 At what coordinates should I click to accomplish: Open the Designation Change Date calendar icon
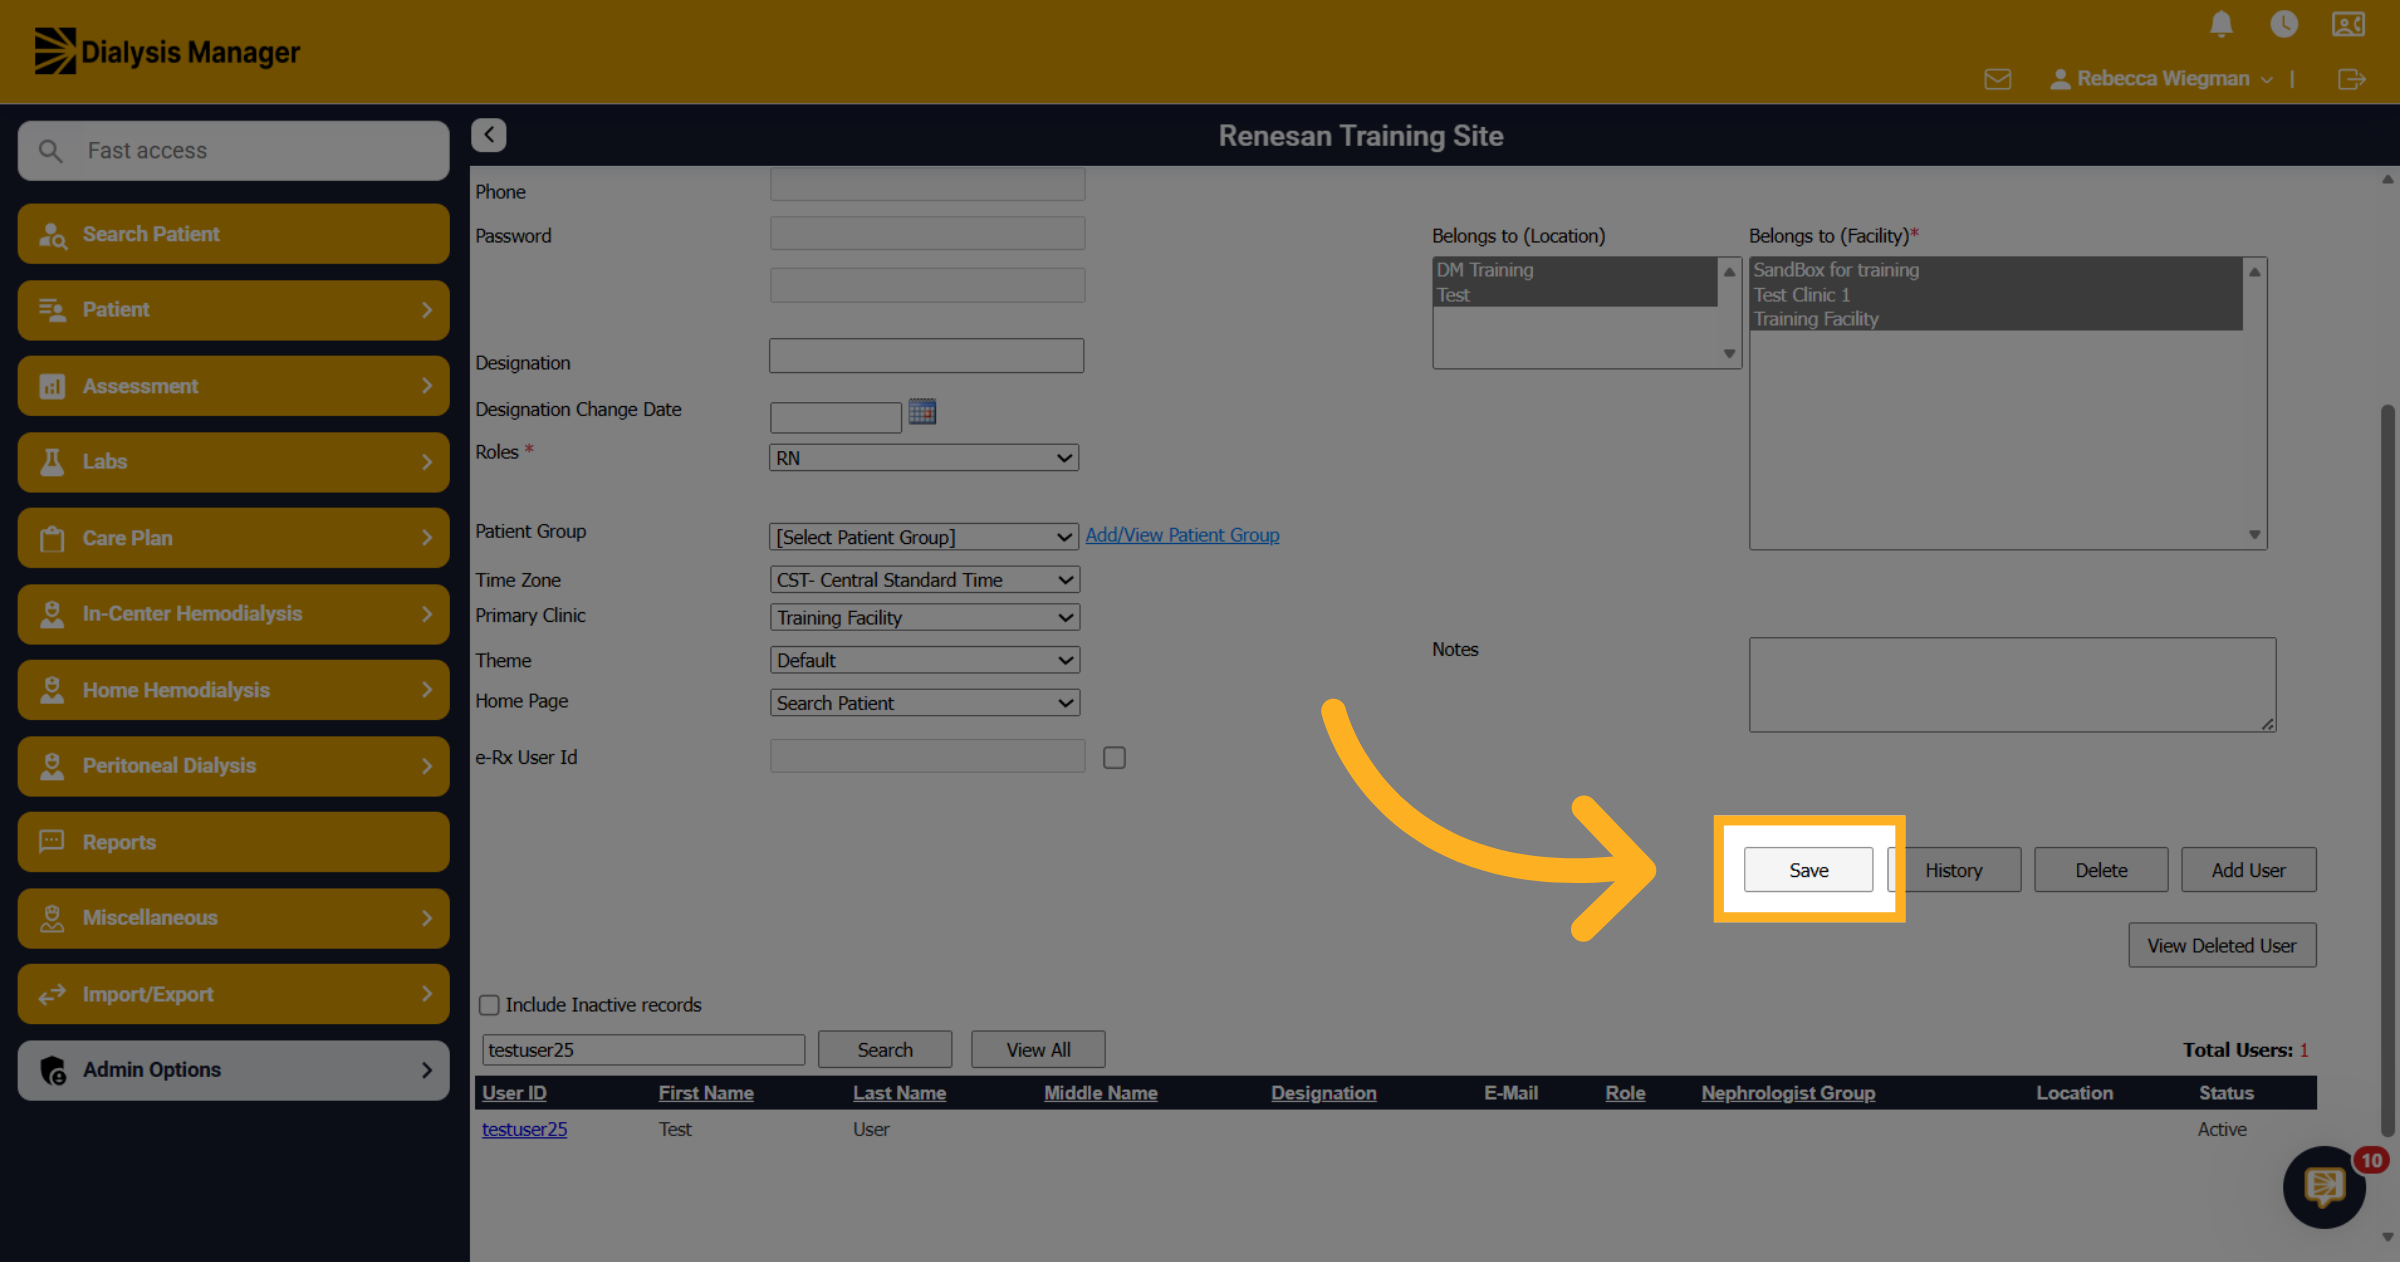pyautogui.click(x=922, y=412)
